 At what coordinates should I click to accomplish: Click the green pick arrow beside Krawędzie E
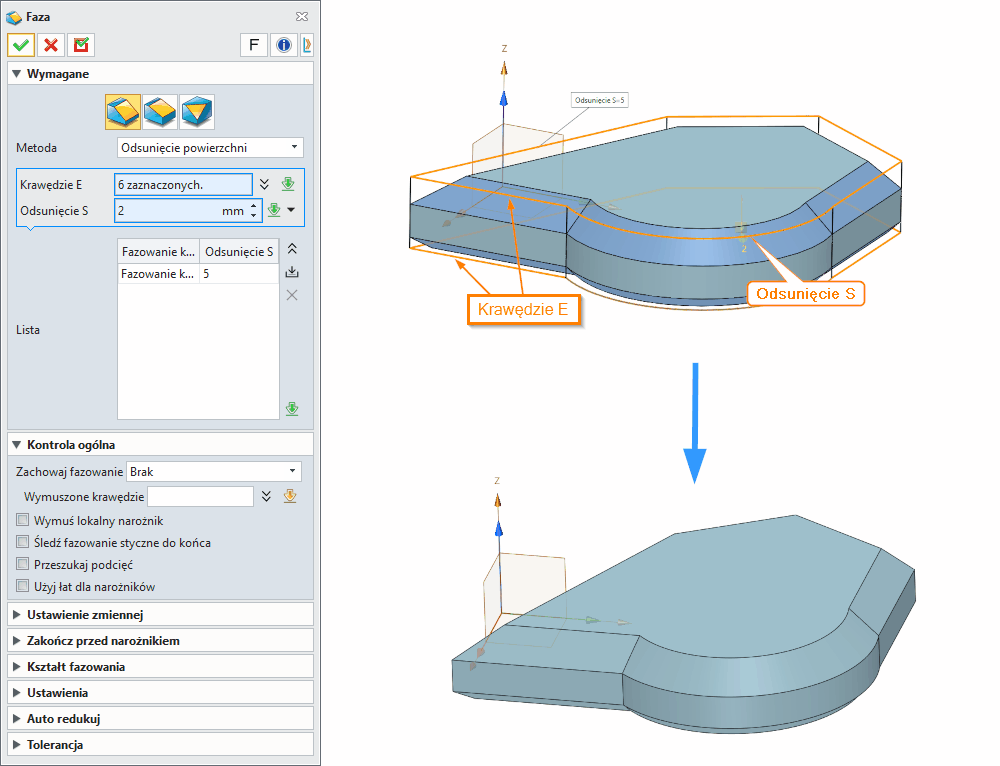coord(289,183)
